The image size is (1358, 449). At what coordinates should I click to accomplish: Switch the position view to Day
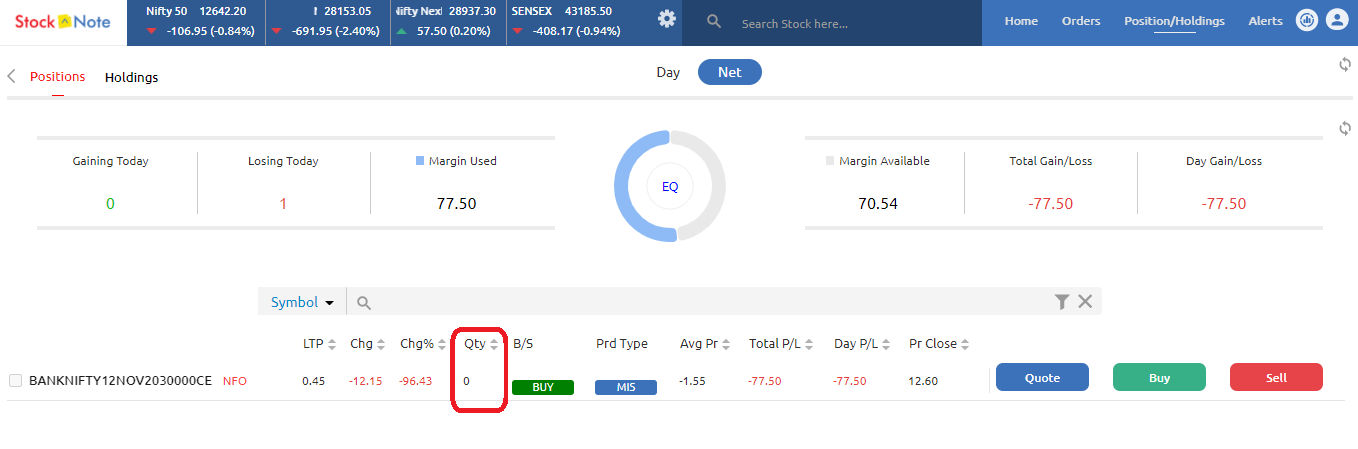[x=668, y=72]
